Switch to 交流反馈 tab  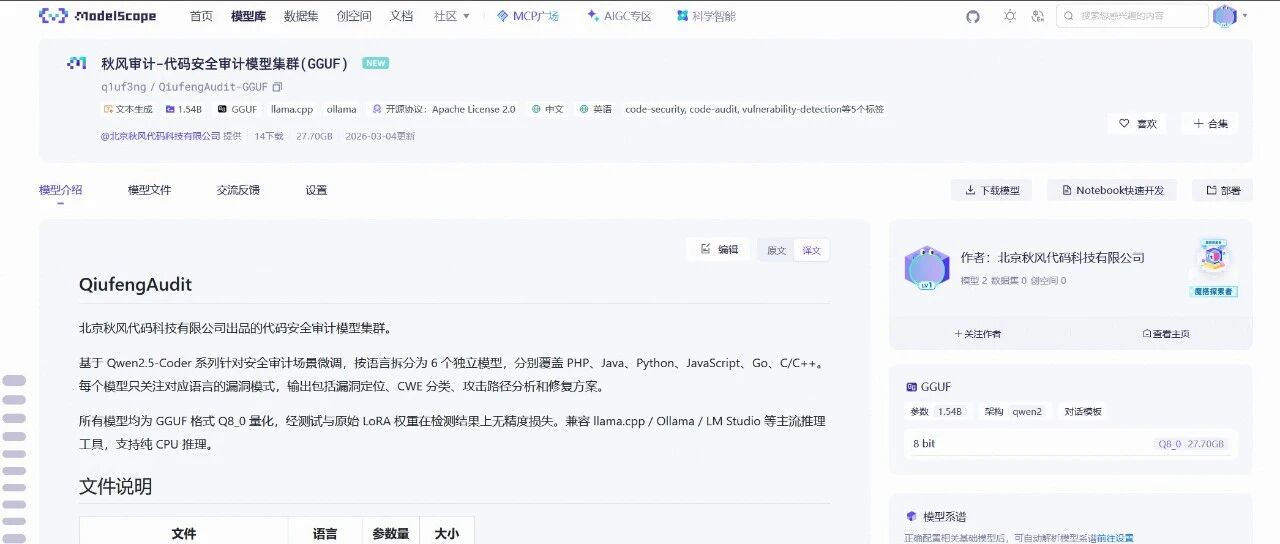(238, 190)
